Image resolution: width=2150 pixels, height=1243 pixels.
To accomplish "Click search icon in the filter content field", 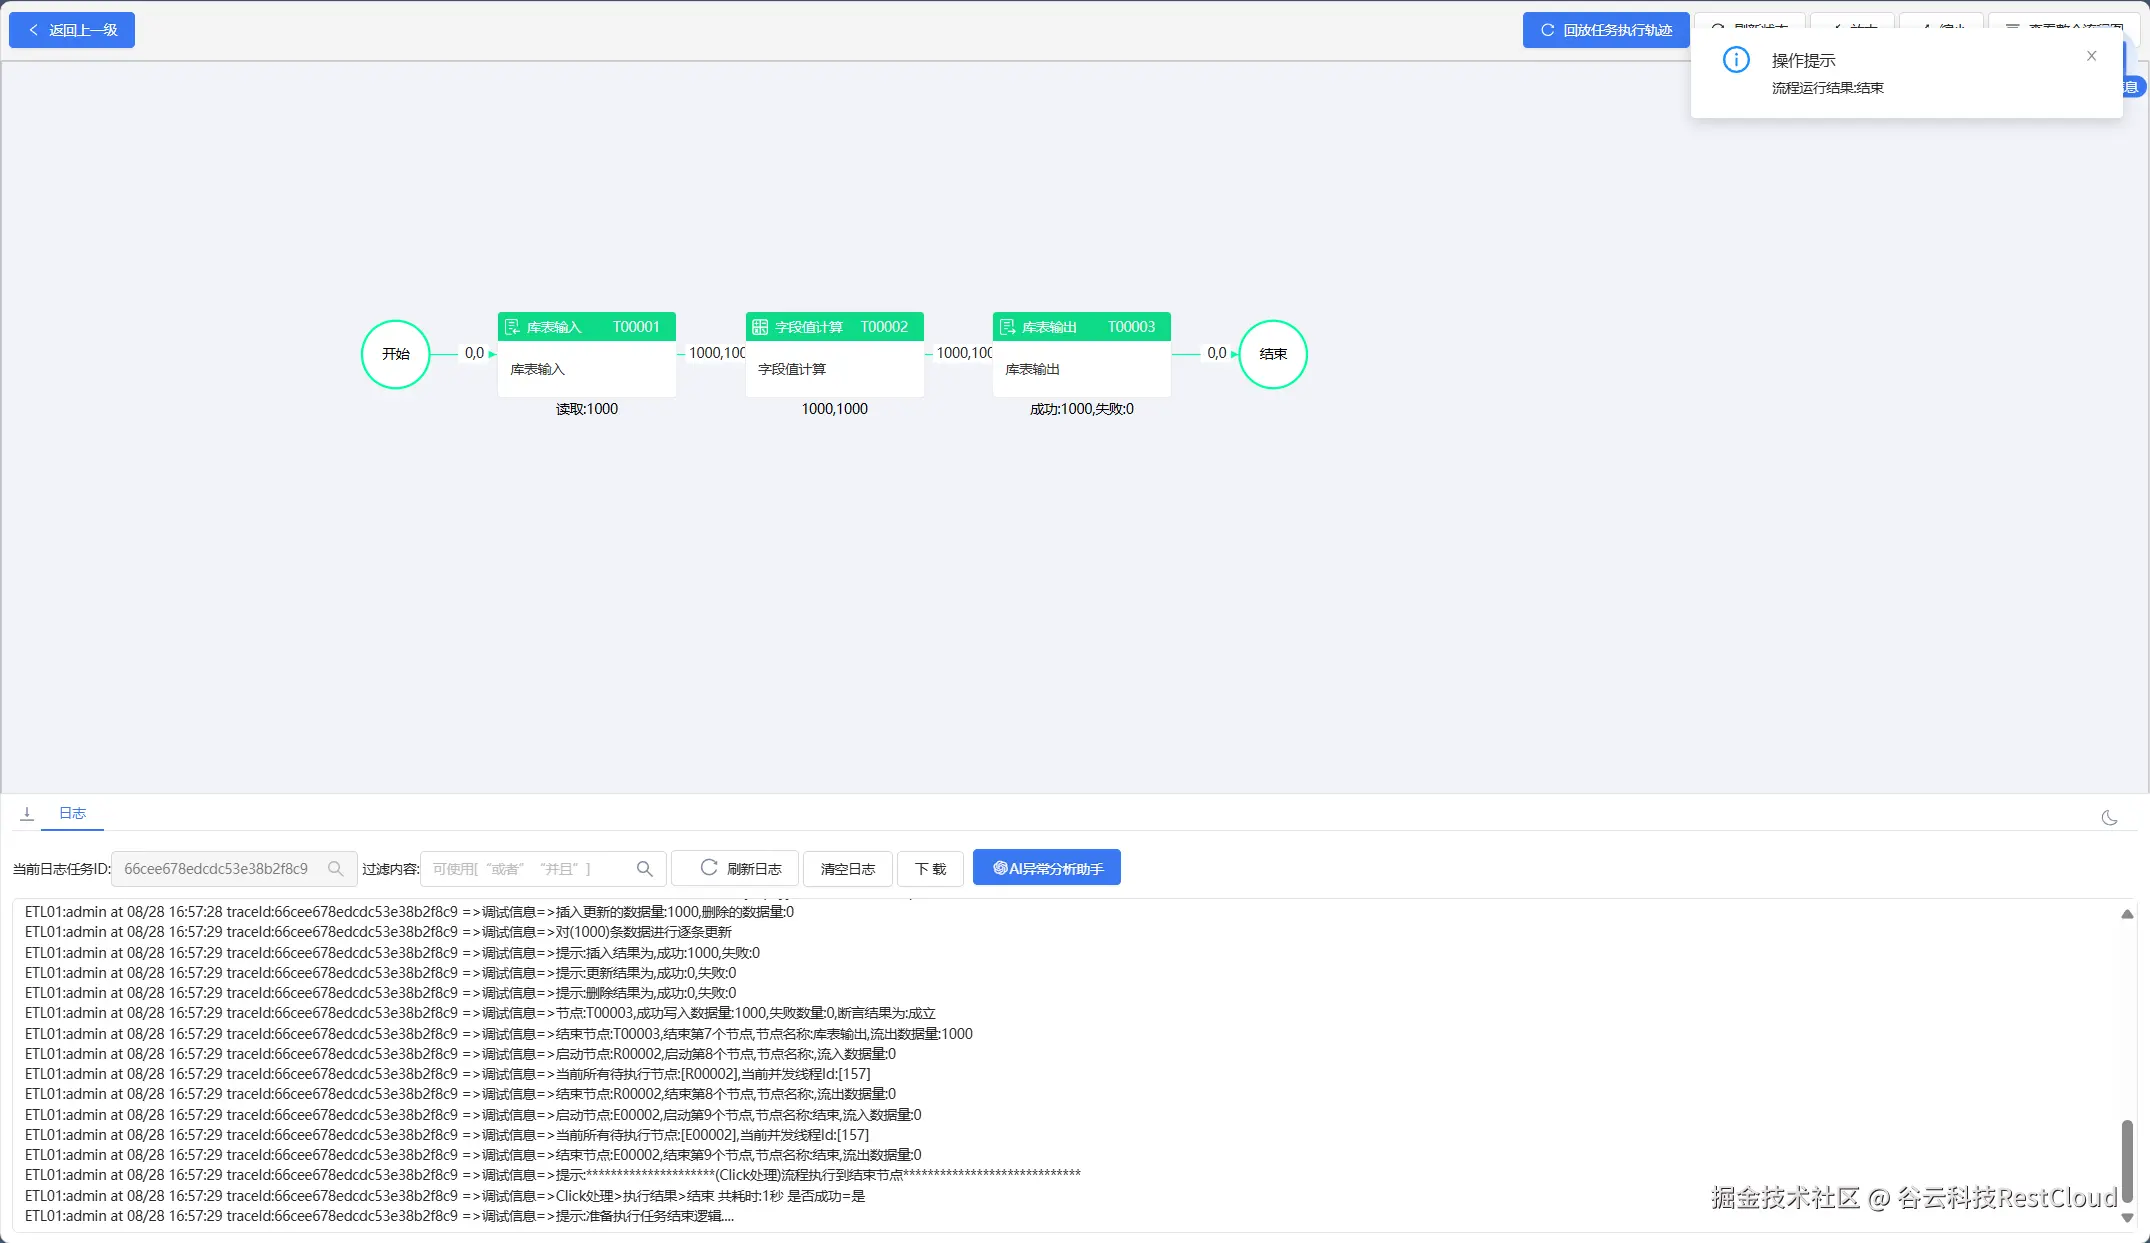I will click(645, 869).
